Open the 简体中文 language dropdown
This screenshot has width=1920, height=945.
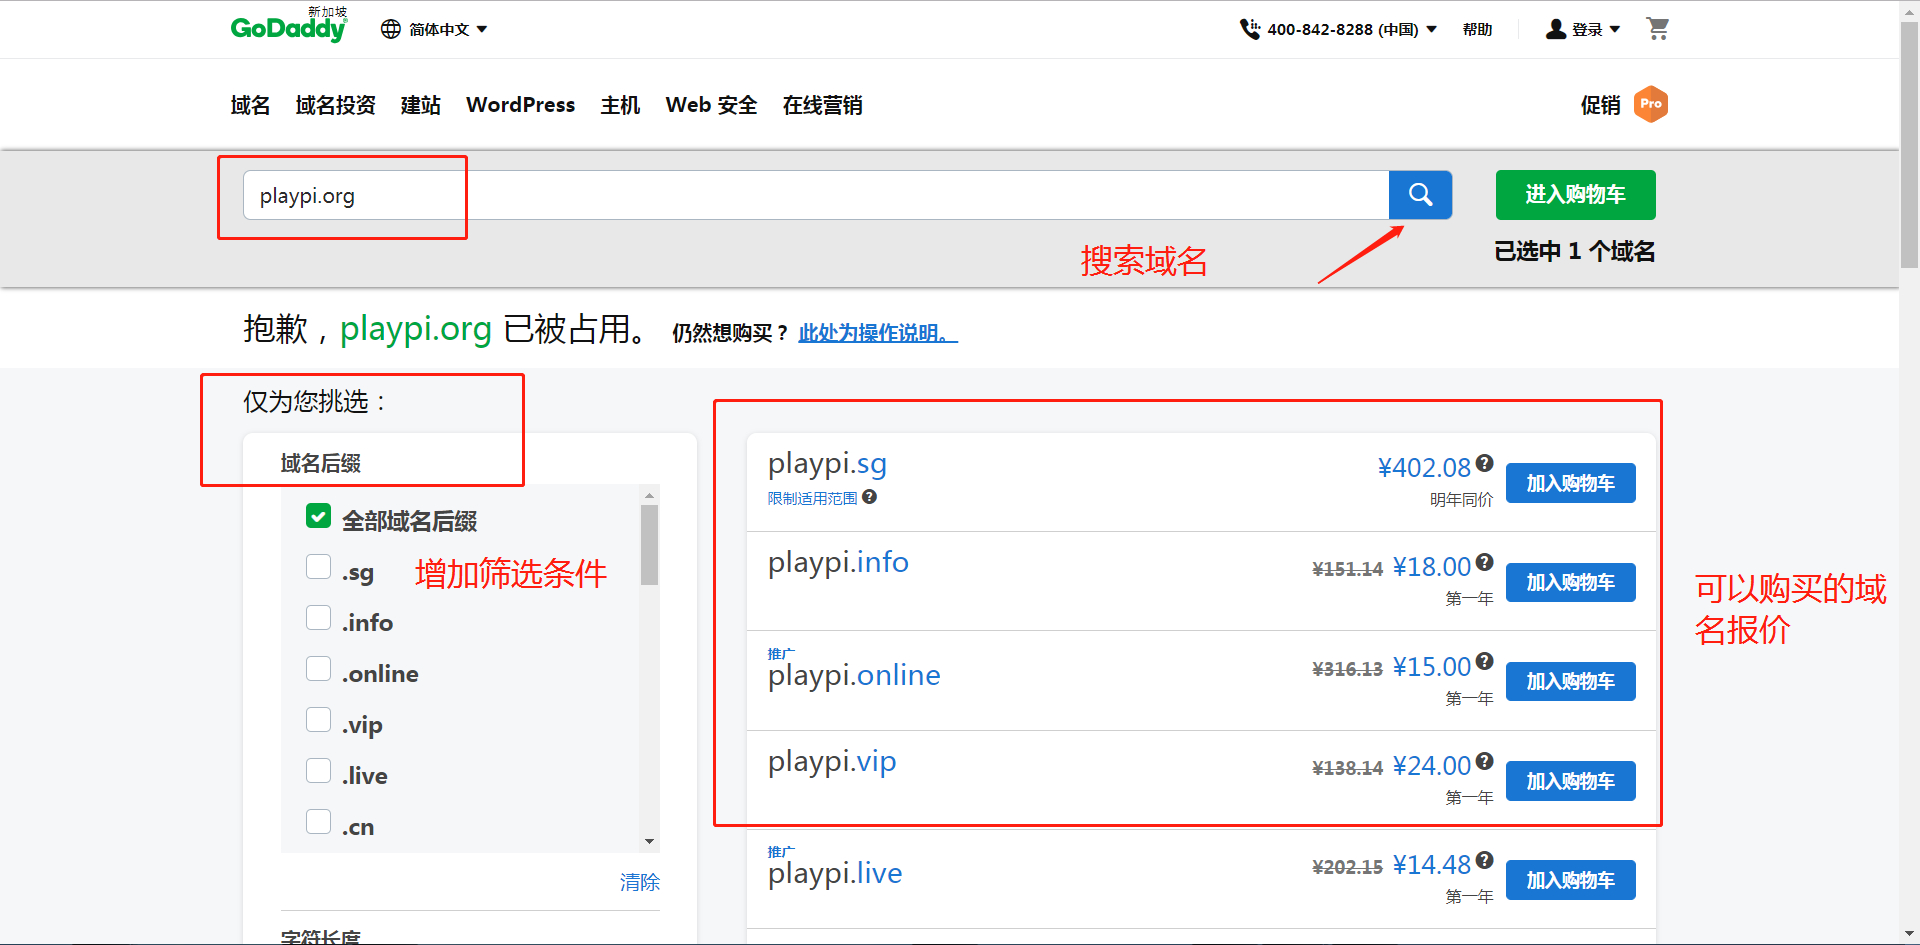[448, 29]
